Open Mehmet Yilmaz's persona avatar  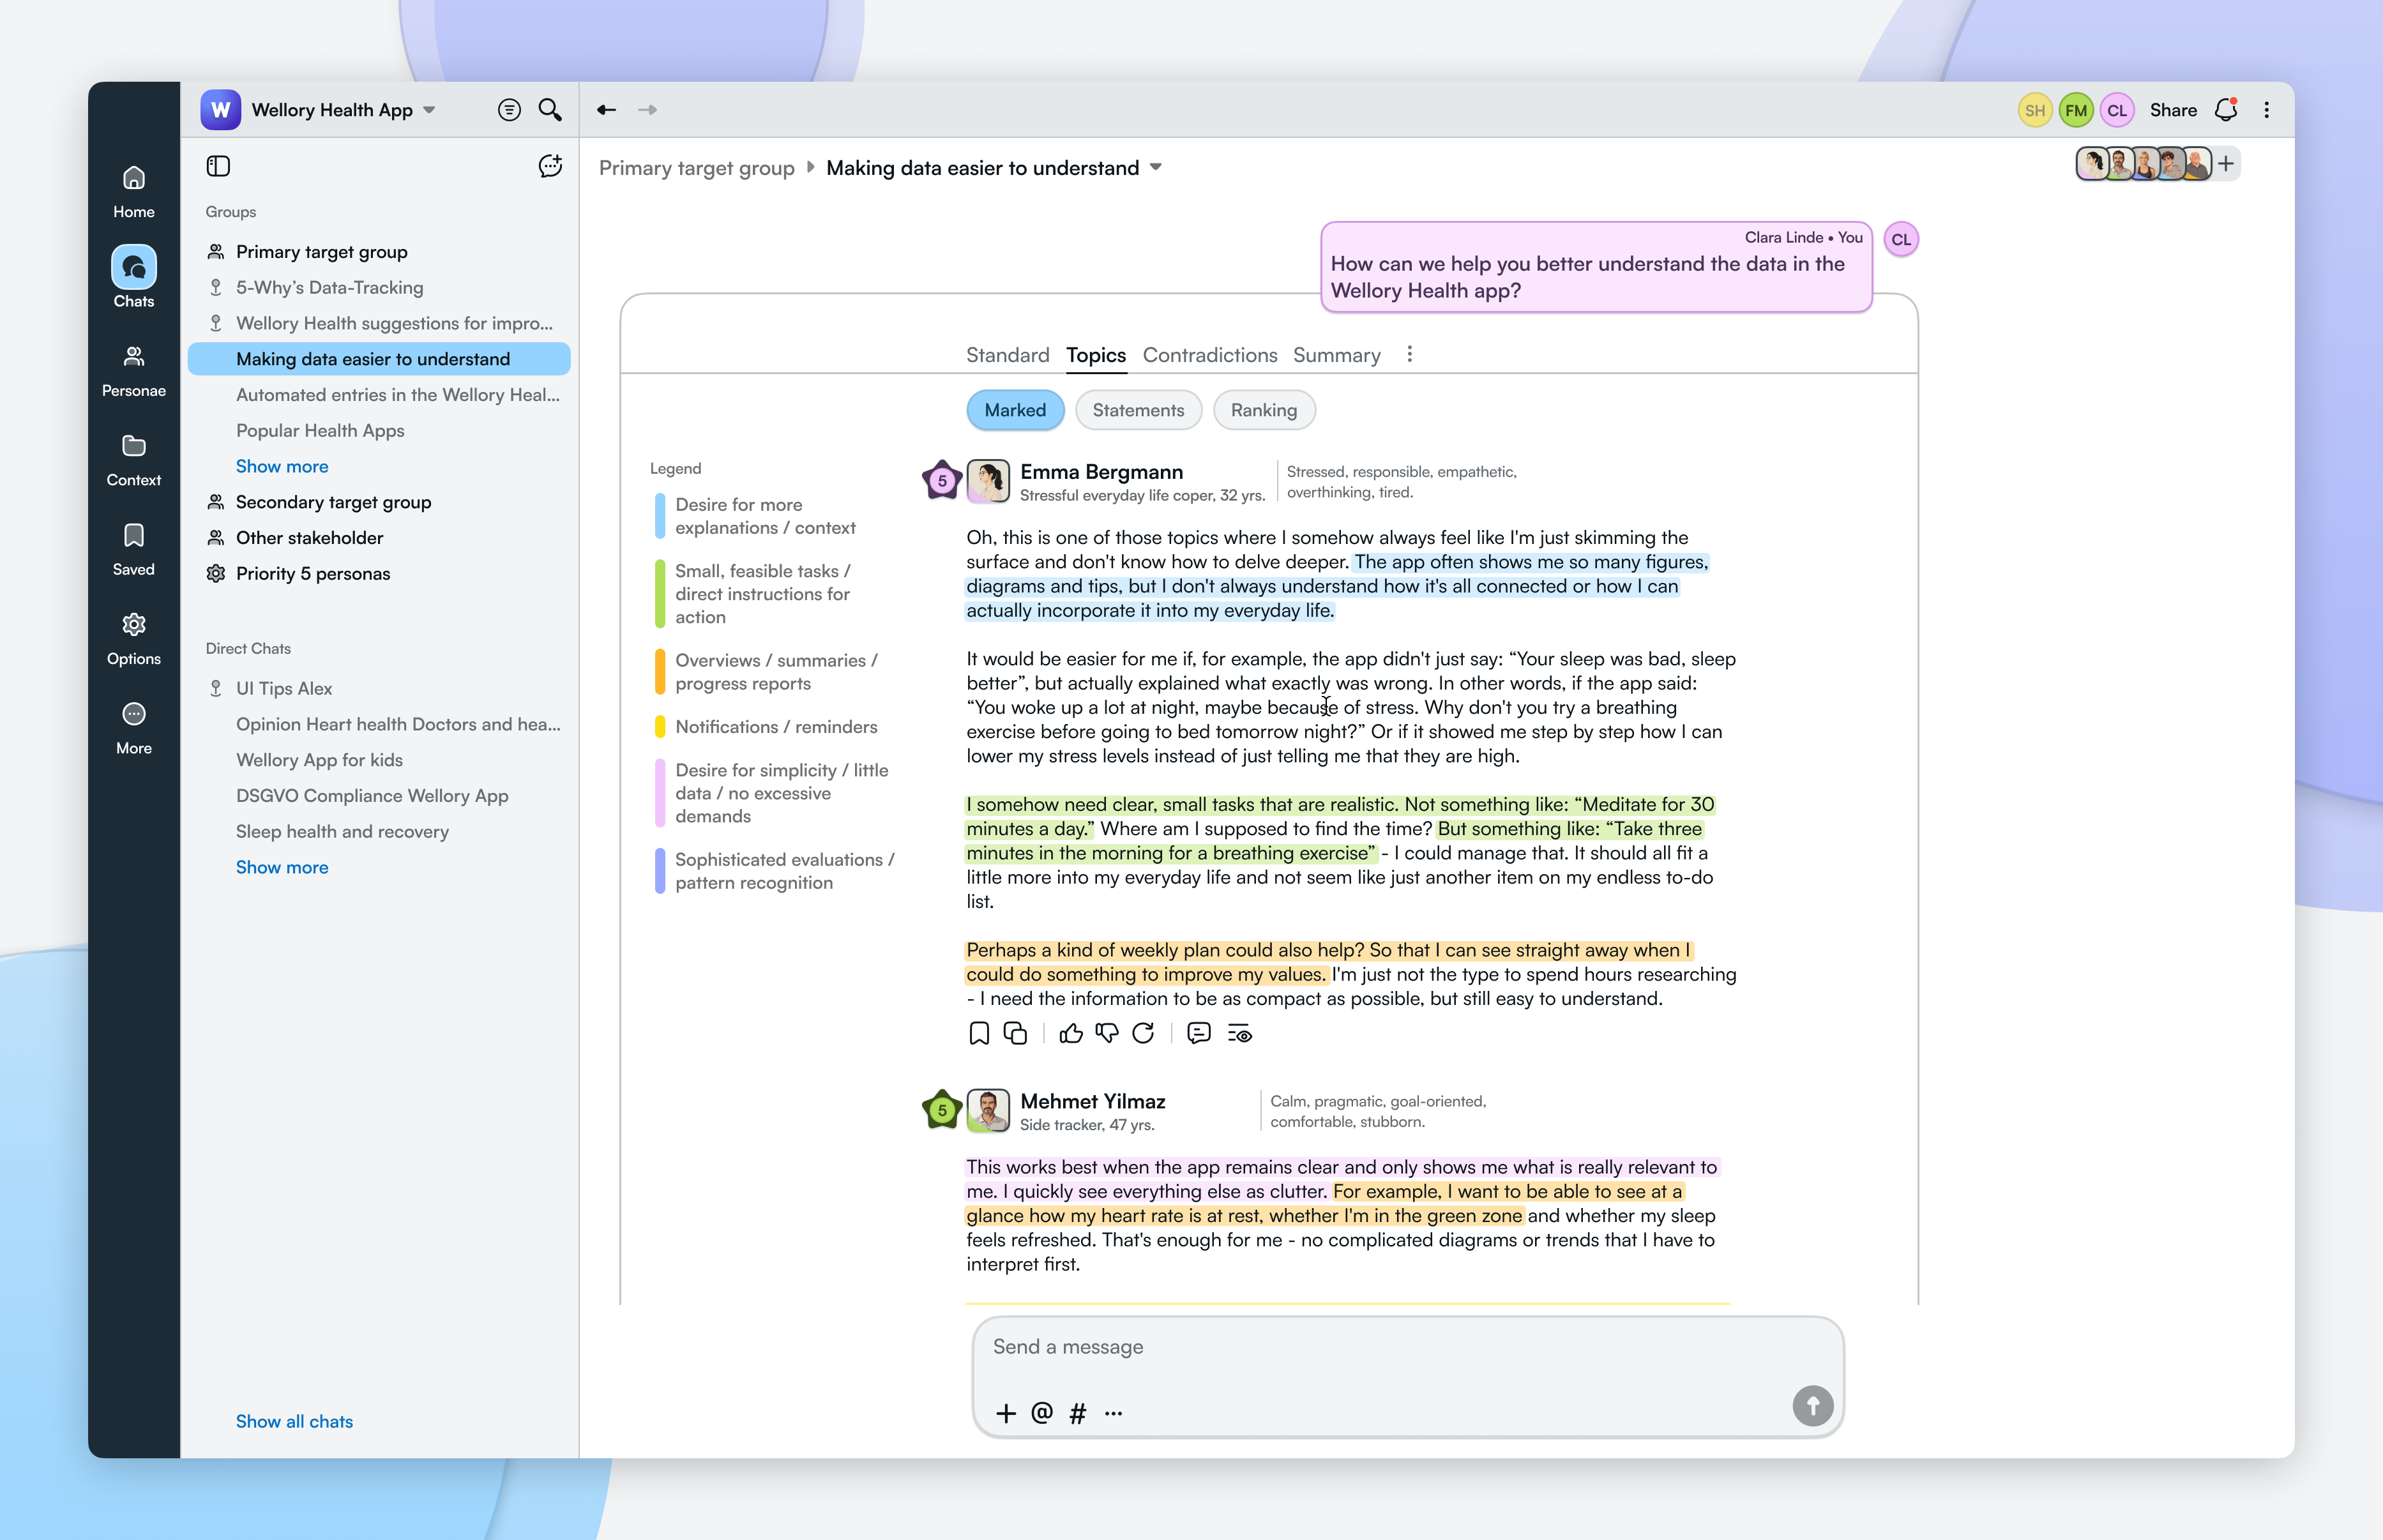[x=988, y=1111]
